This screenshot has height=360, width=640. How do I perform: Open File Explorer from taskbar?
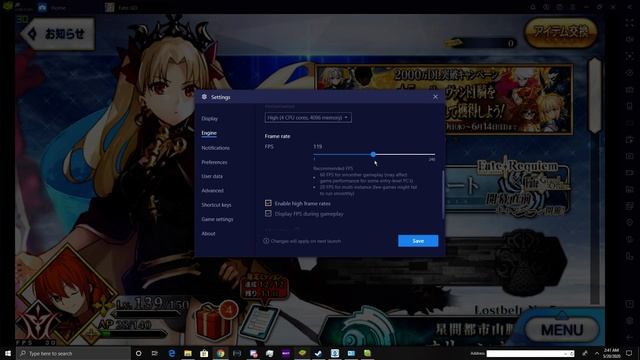click(188, 353)
